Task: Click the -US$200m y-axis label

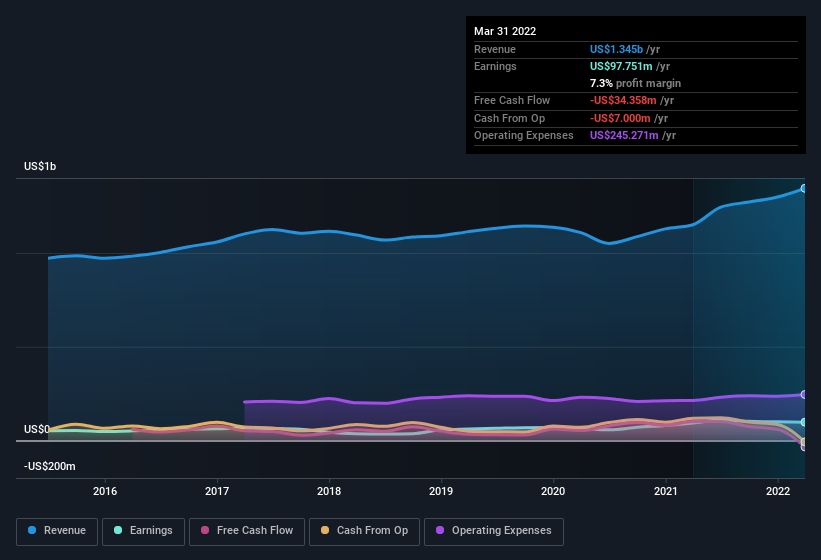Action: (x=50, y=466)
